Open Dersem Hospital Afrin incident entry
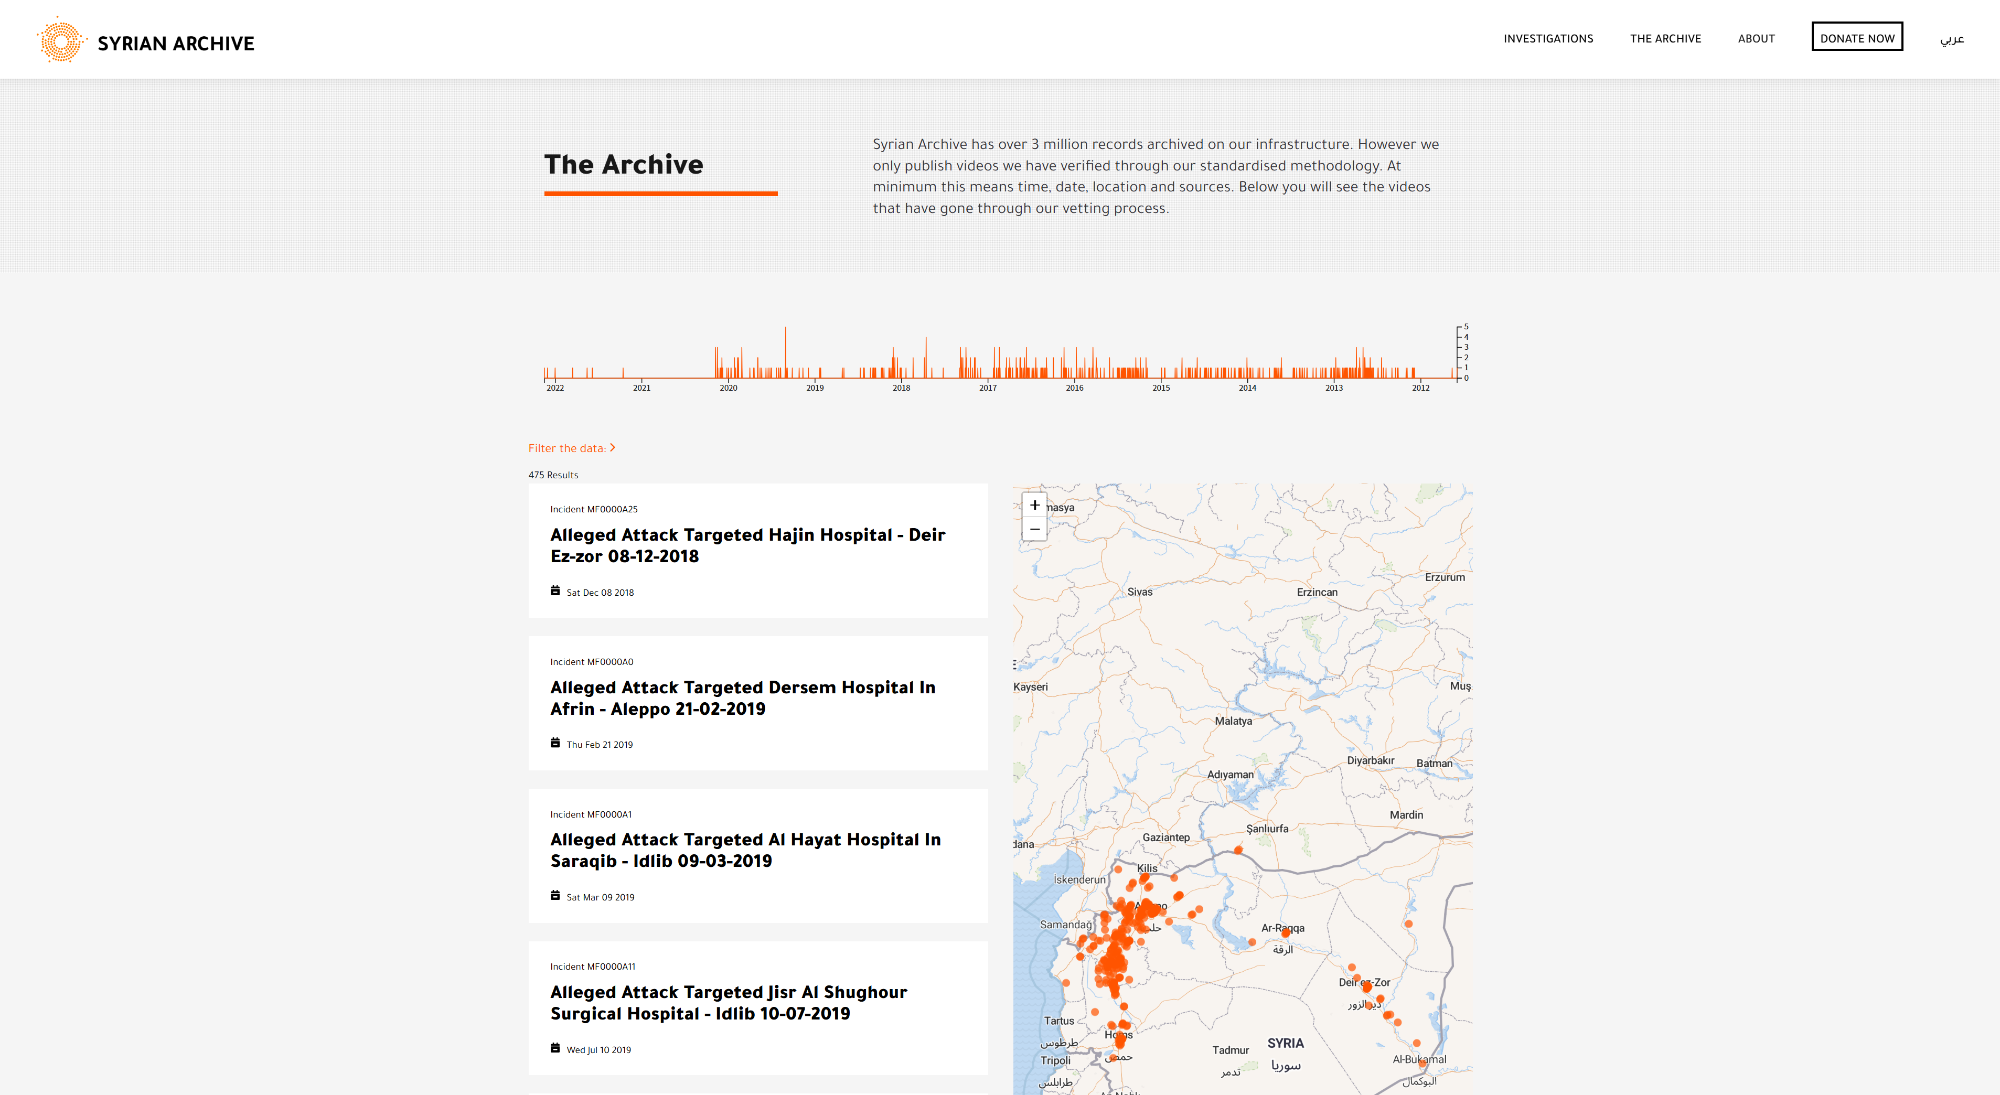Viewport: 2000px width, 1095px height. coord(742,698)
